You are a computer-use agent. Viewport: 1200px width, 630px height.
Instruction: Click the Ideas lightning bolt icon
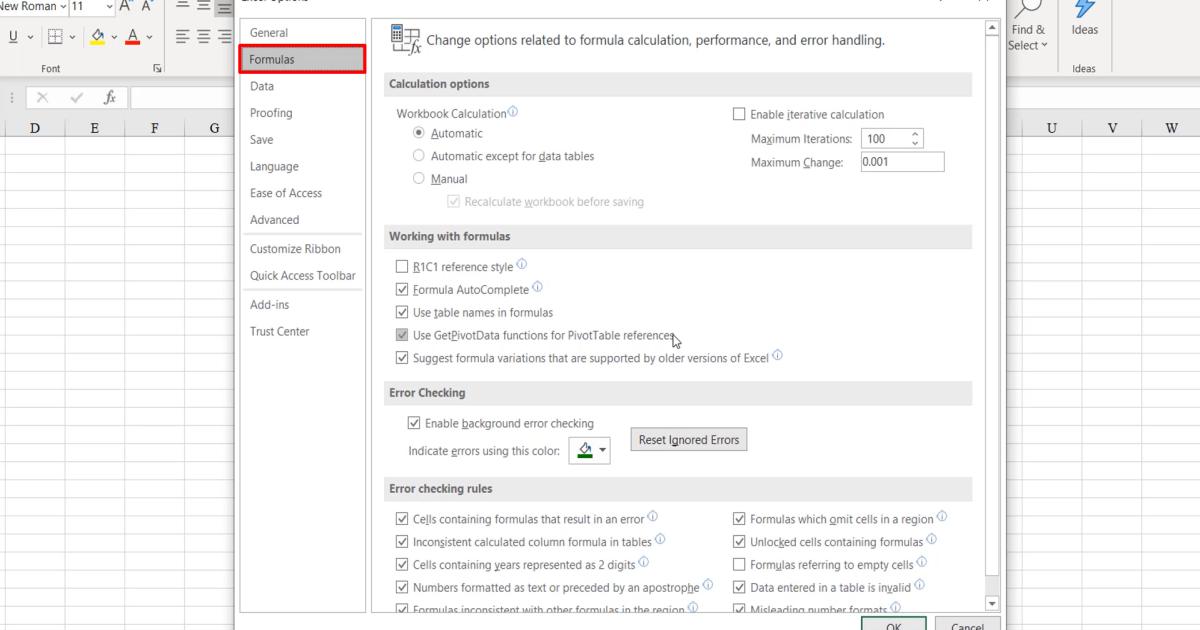[1084, 9]
